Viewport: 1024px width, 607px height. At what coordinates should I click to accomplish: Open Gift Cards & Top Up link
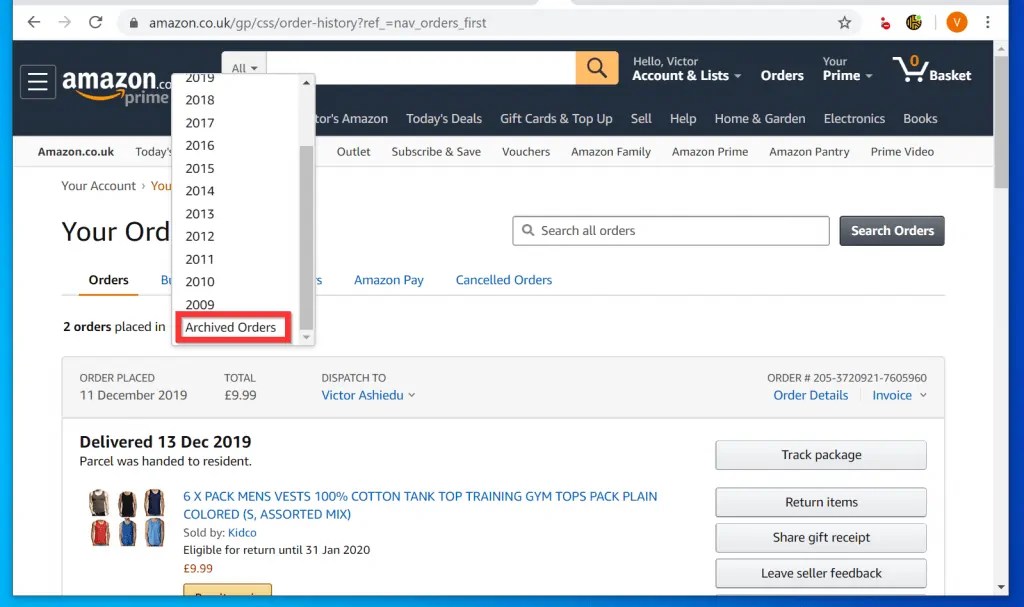click(556, 118)
